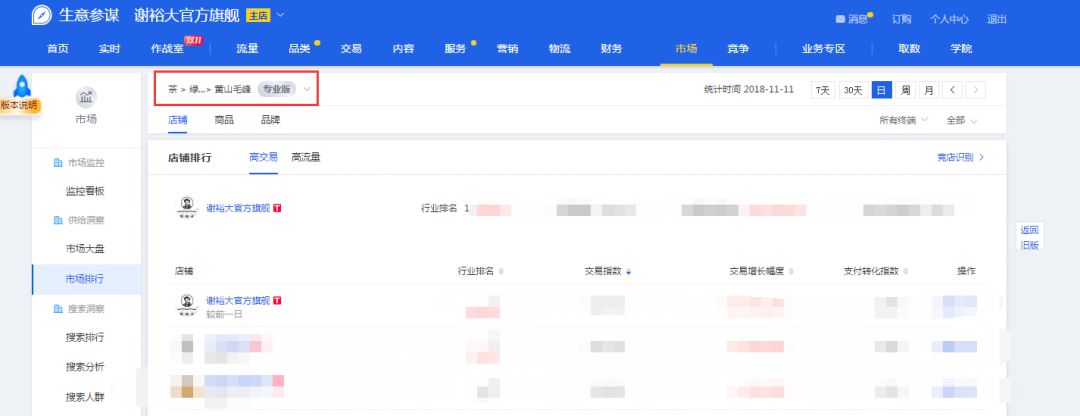Image resolution: width=1080 pixels, height=416 pixels.
Task: Expand the category selector chevron after 专业版
Action: pyautogui.click(x=307, y=90)
